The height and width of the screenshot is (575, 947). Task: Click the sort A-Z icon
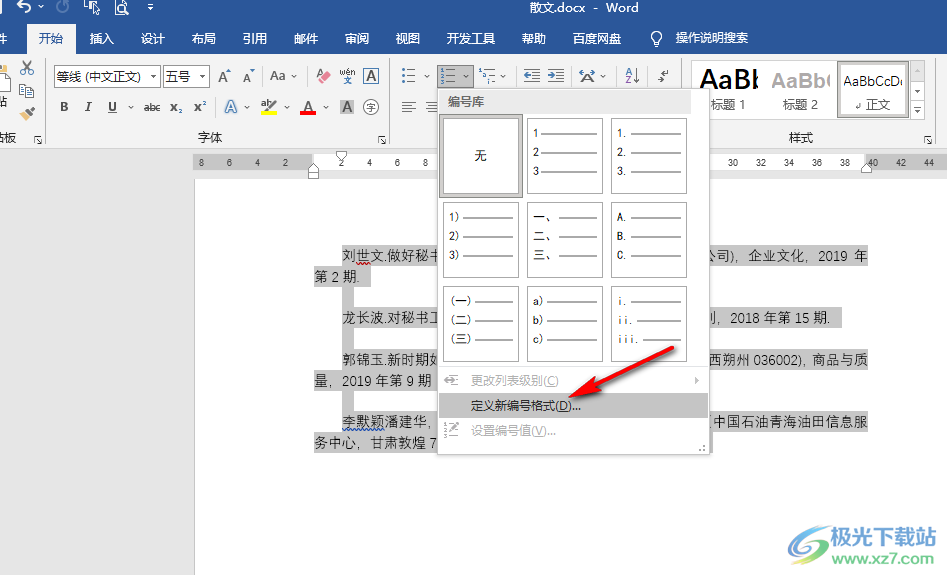632,76
